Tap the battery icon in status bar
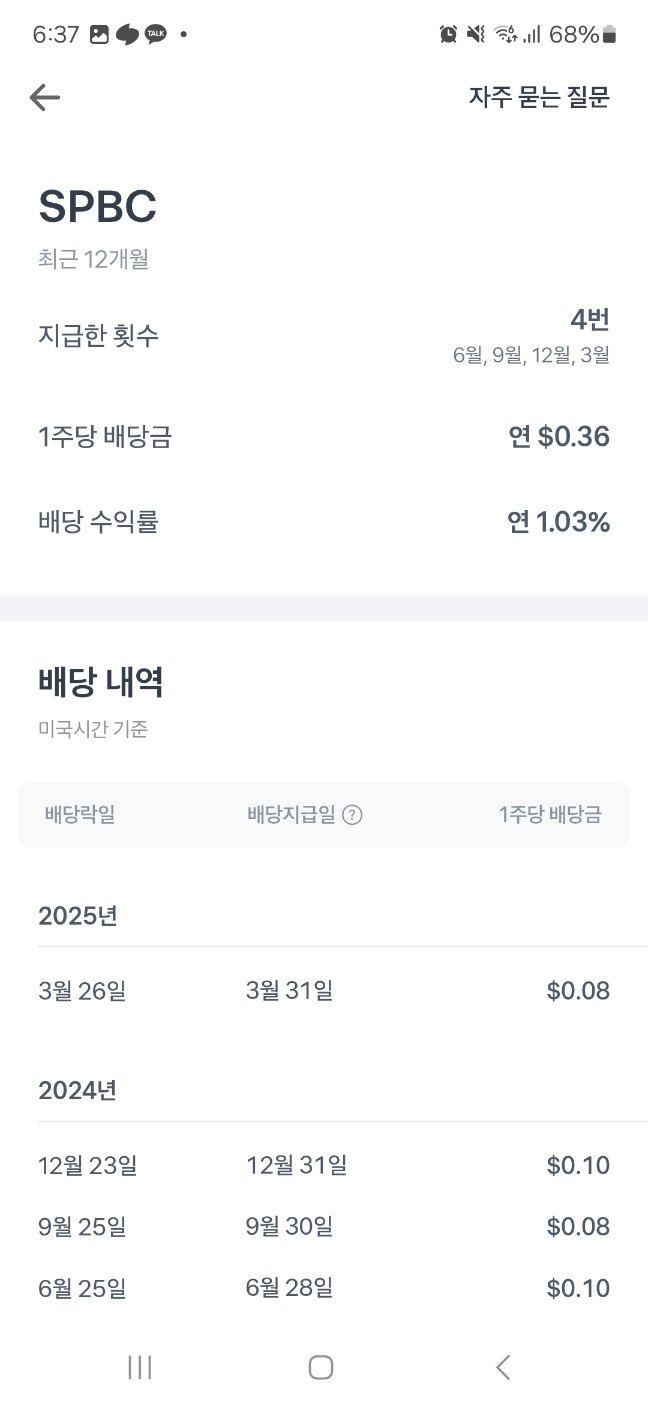 [x=610, y=35]
